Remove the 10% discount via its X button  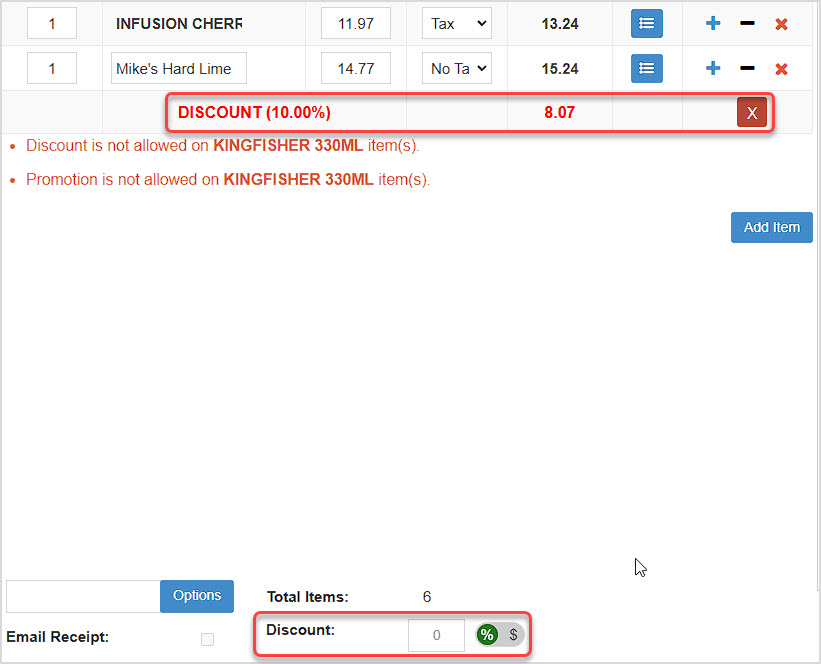(x=752, y=112)
